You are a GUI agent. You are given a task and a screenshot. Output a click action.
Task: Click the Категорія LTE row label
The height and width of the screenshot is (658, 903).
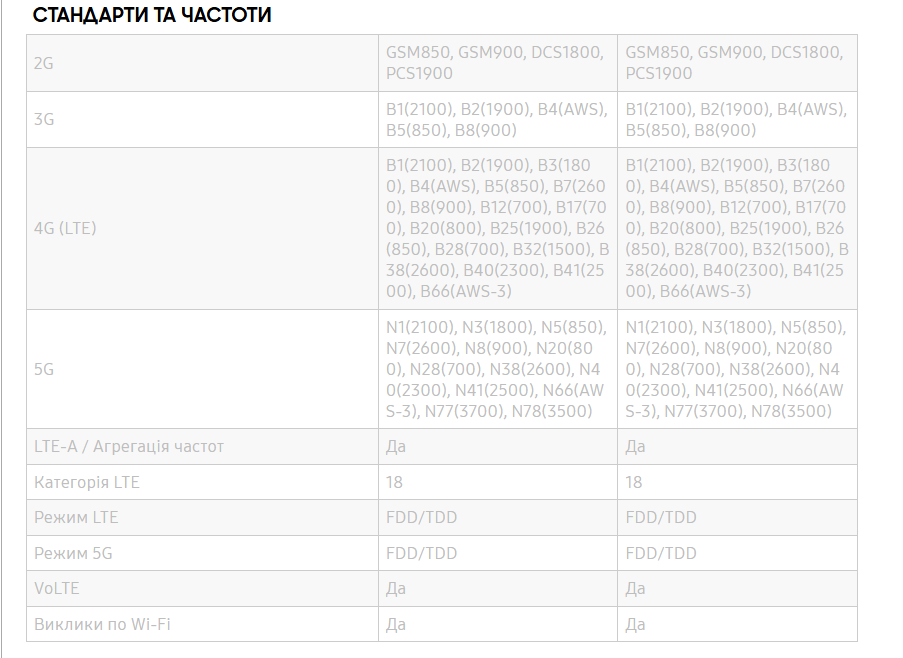(86, 482)
